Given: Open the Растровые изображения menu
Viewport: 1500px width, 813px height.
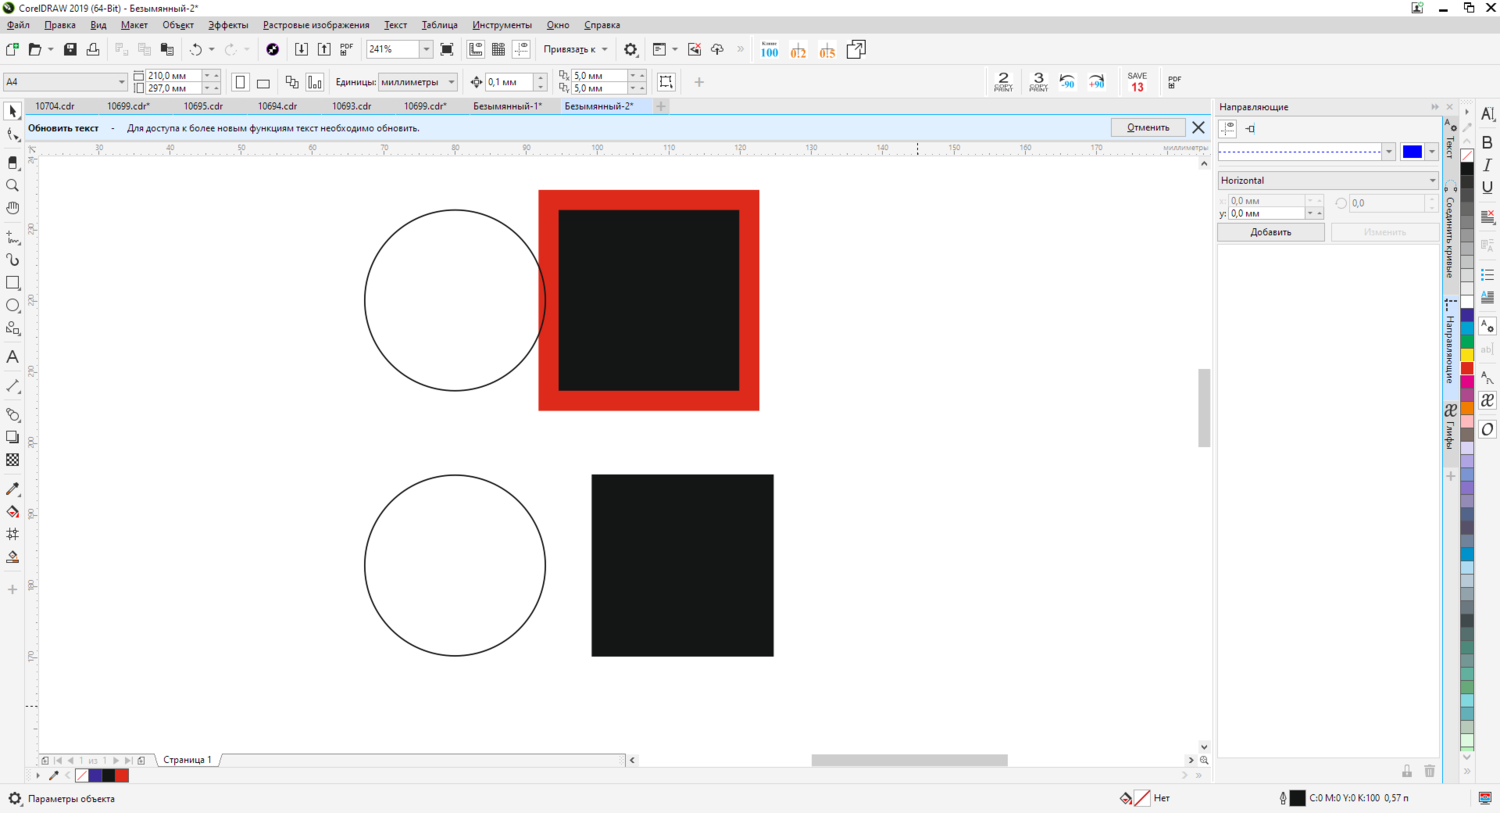Looking at the screenshot, I should (316, 25).
